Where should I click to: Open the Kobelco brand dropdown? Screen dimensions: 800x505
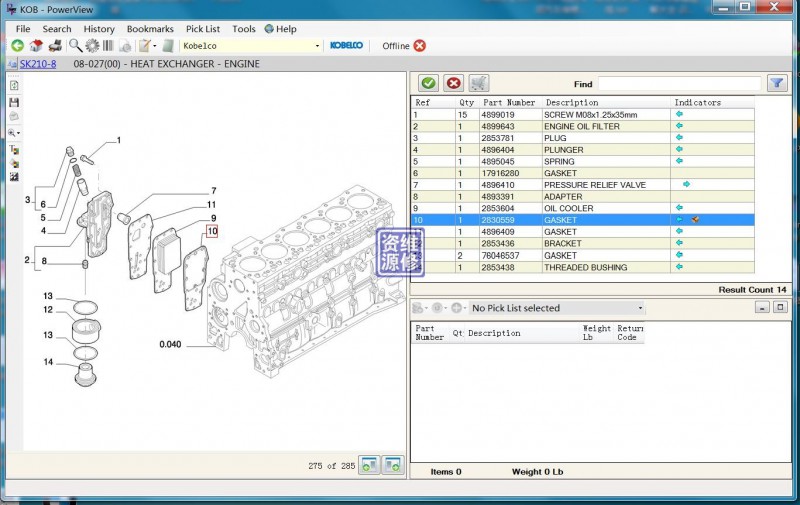[317, 46]
